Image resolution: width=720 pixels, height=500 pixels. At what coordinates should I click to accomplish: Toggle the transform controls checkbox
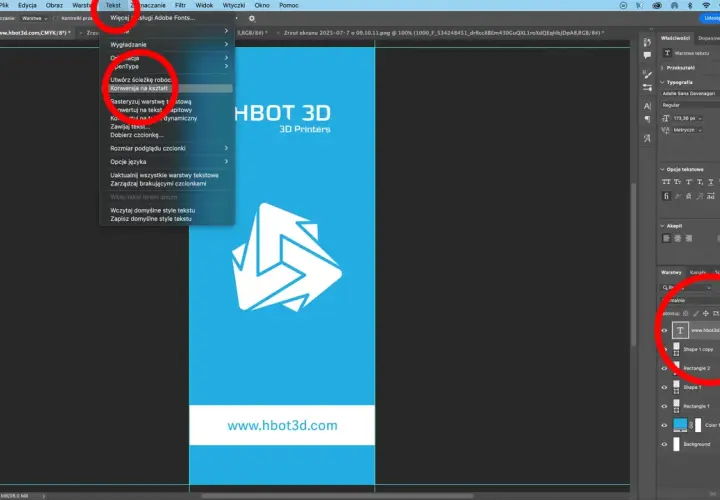(56, 18)
